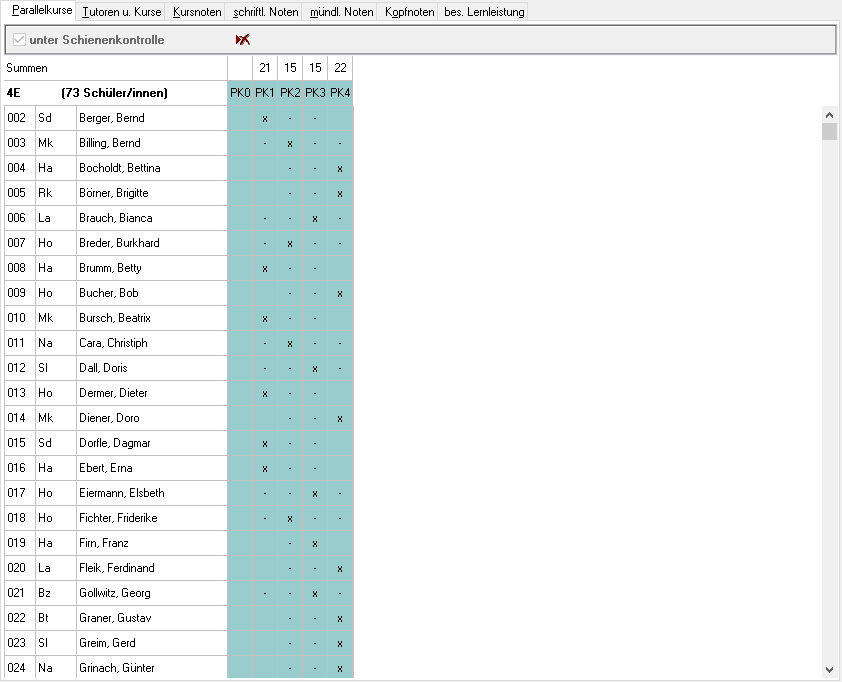Toggle PK4 mark for Bocholdt, Bettina
842x682 pixels.
click(340, 168)
